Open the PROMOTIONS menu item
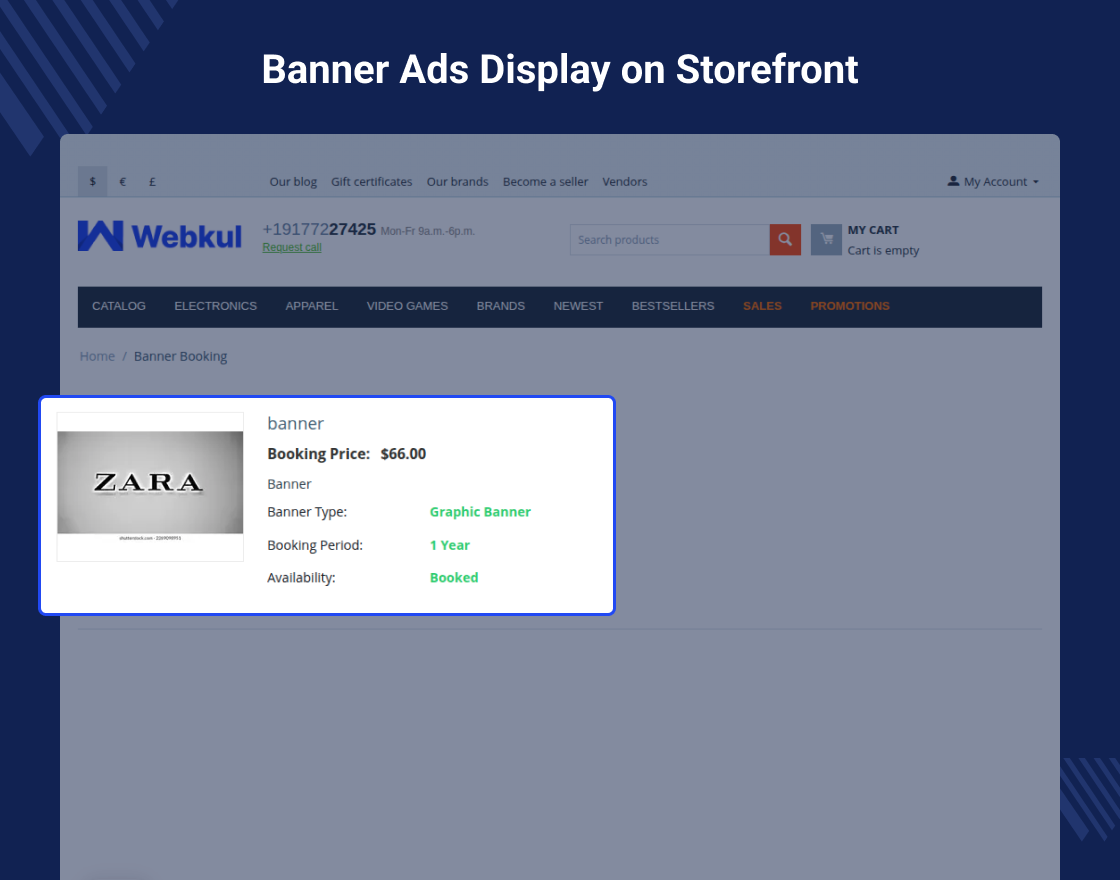 tap(850, 306)
